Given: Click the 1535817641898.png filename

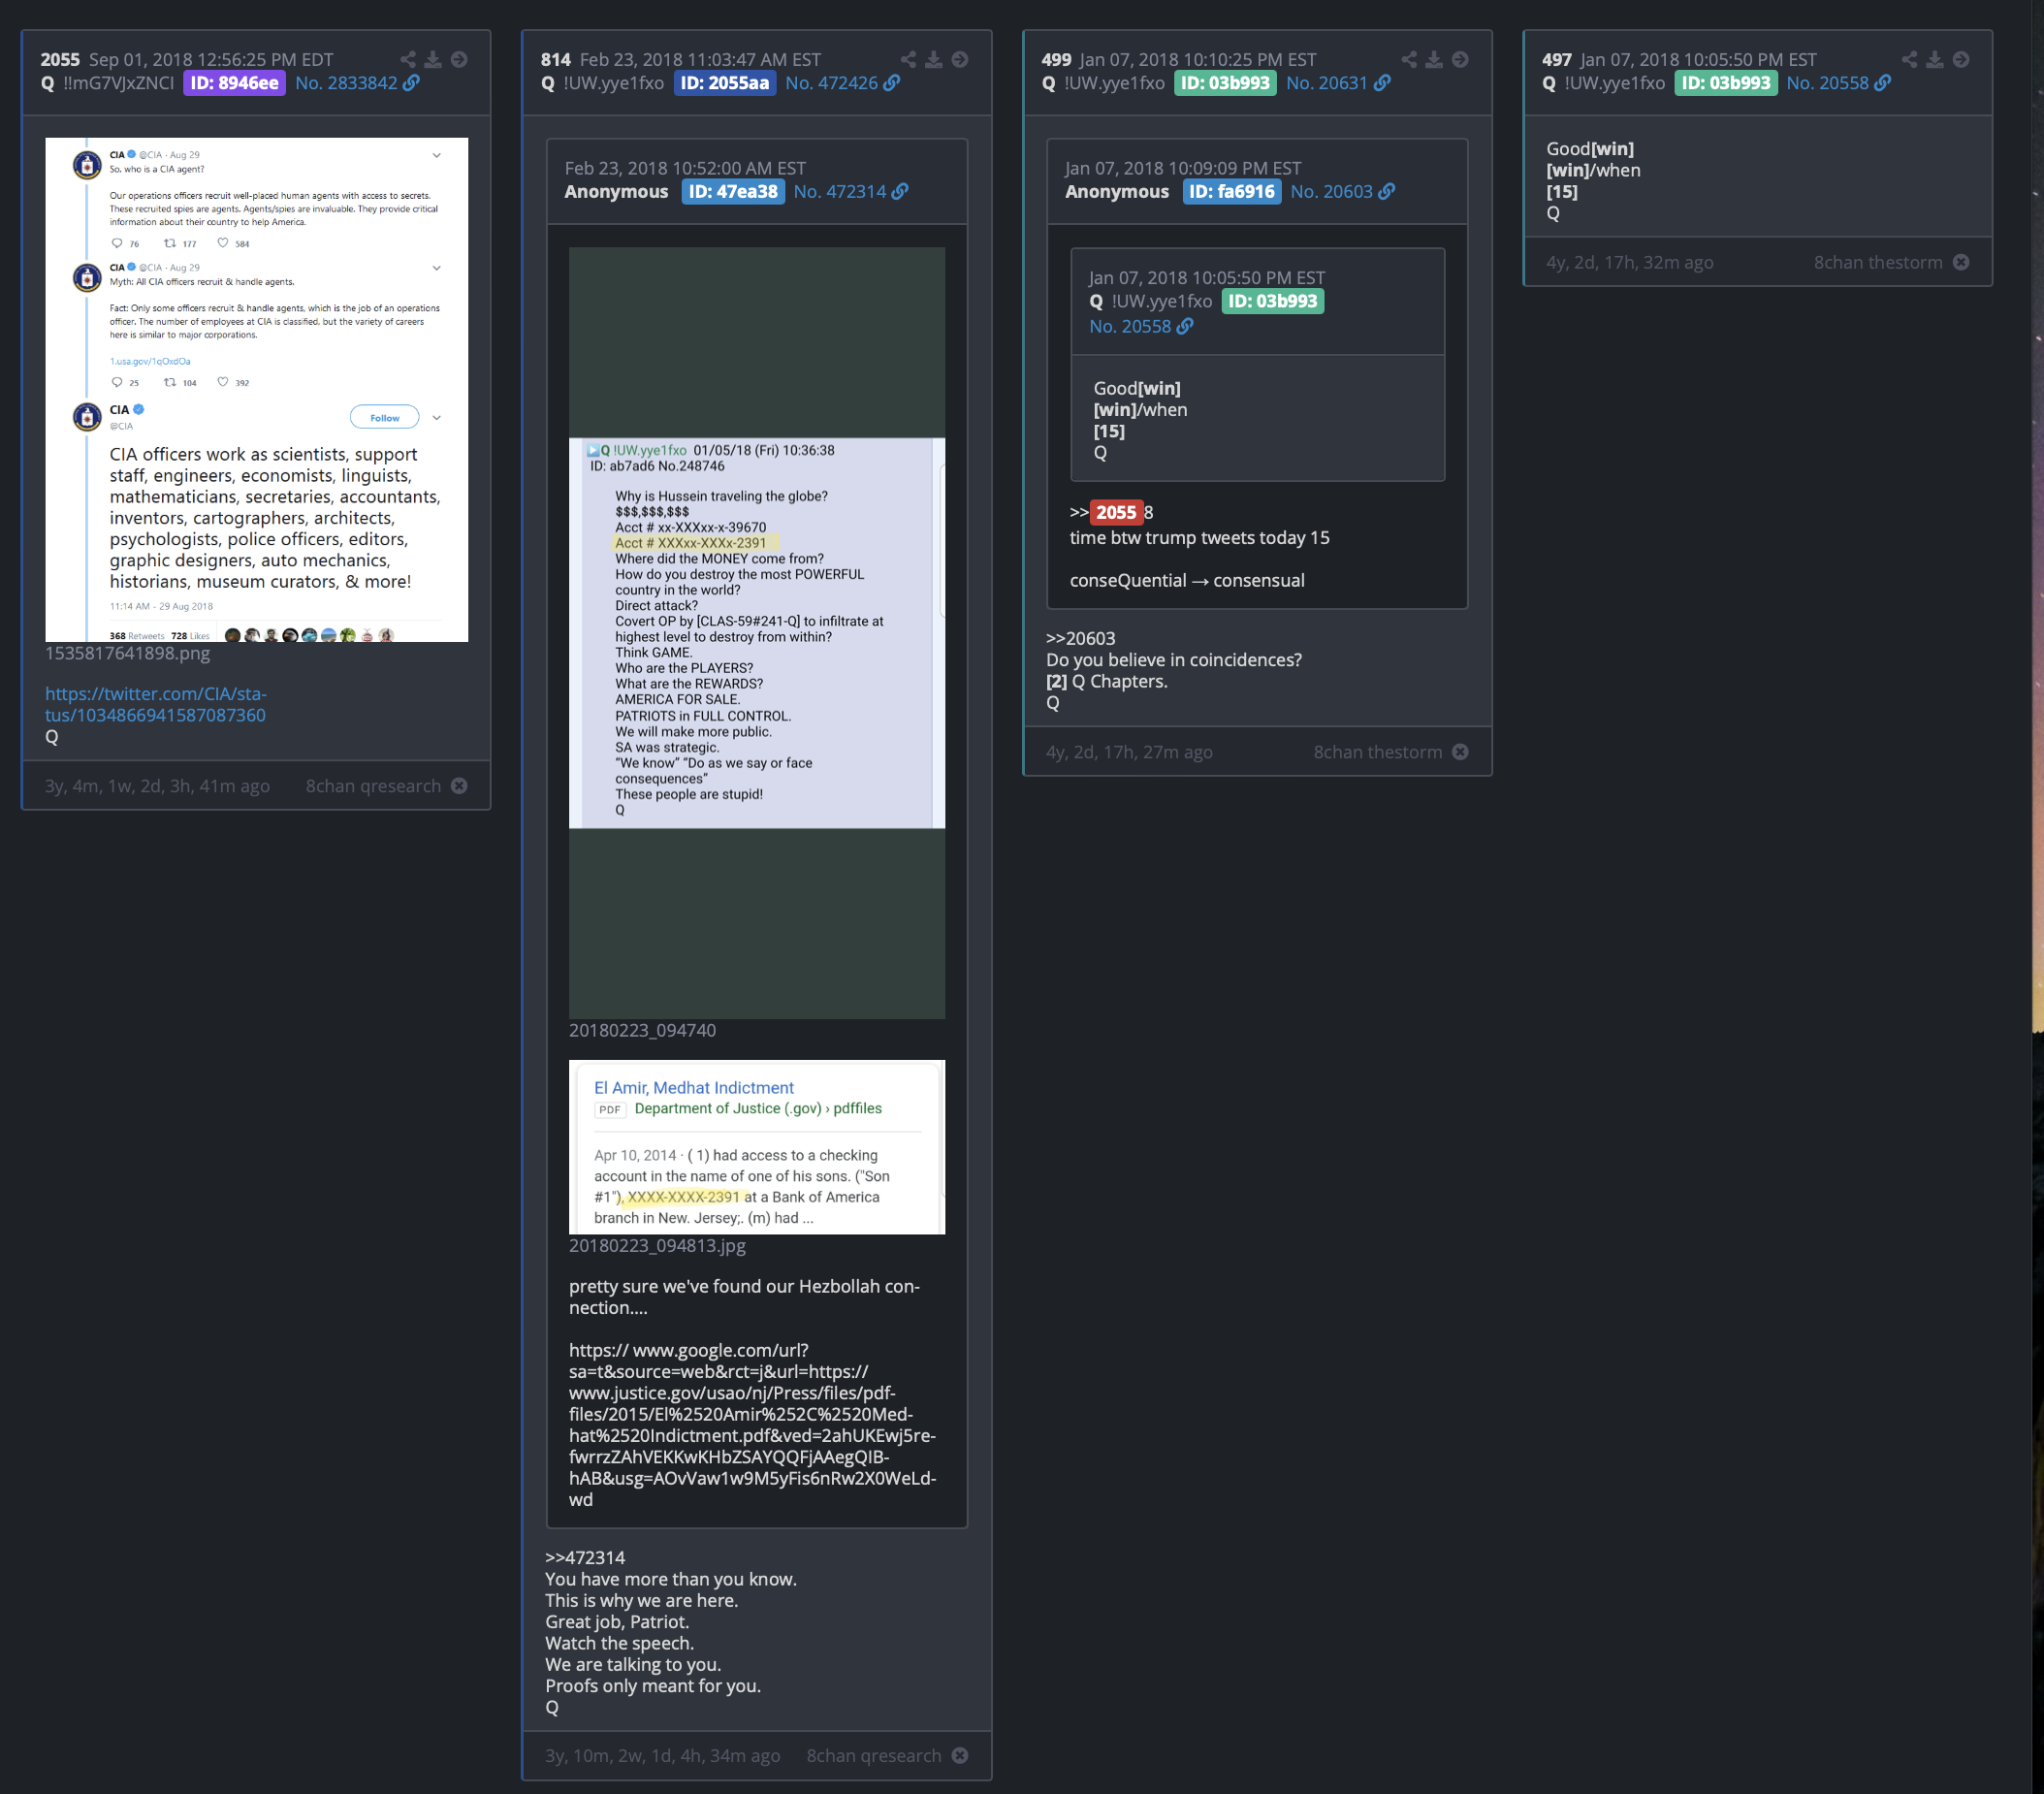Looking at the screenshot, I should [x=128, y=653].
